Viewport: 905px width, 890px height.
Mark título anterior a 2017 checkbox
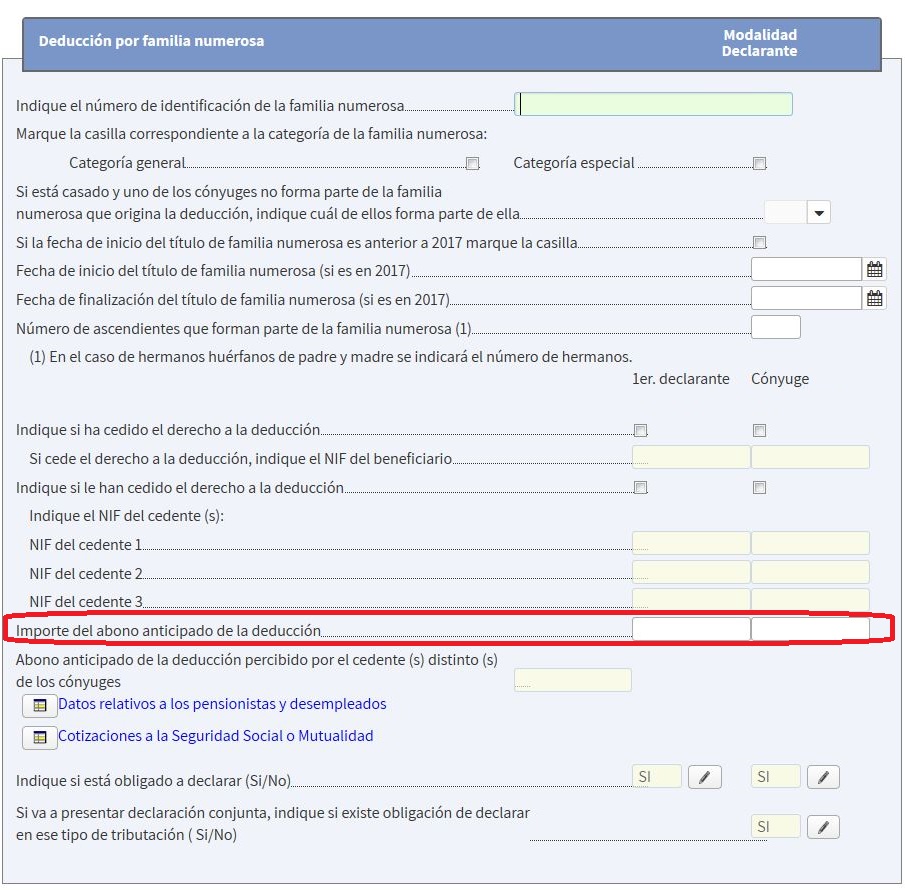[760, 243]
